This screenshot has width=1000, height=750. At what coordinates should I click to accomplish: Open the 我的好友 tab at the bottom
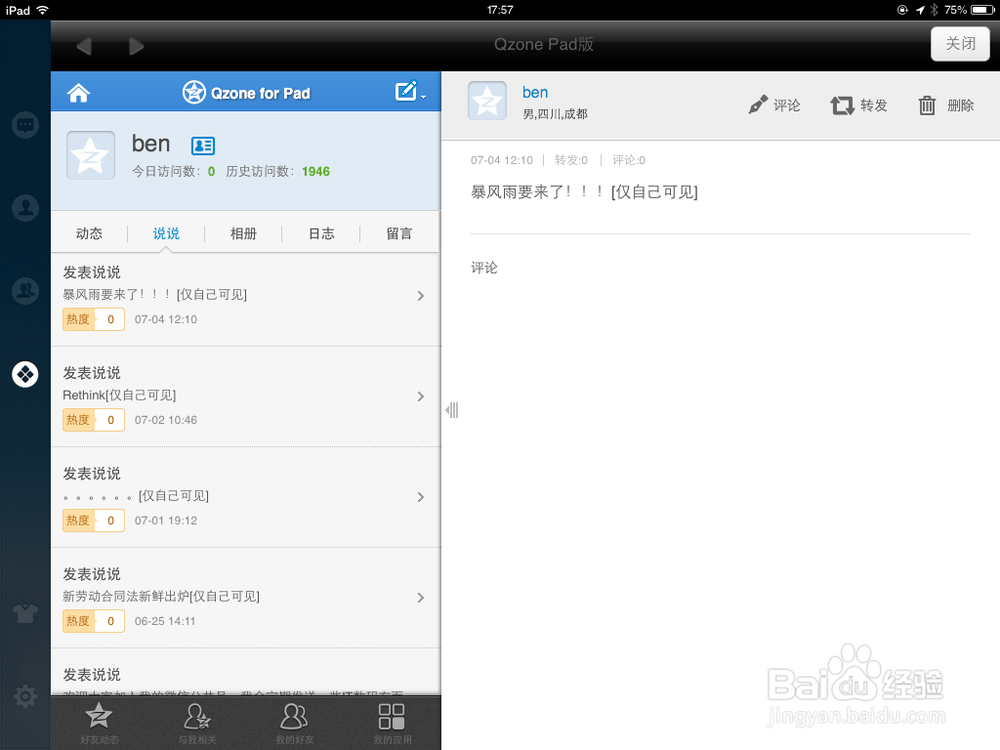pos(294,722)
